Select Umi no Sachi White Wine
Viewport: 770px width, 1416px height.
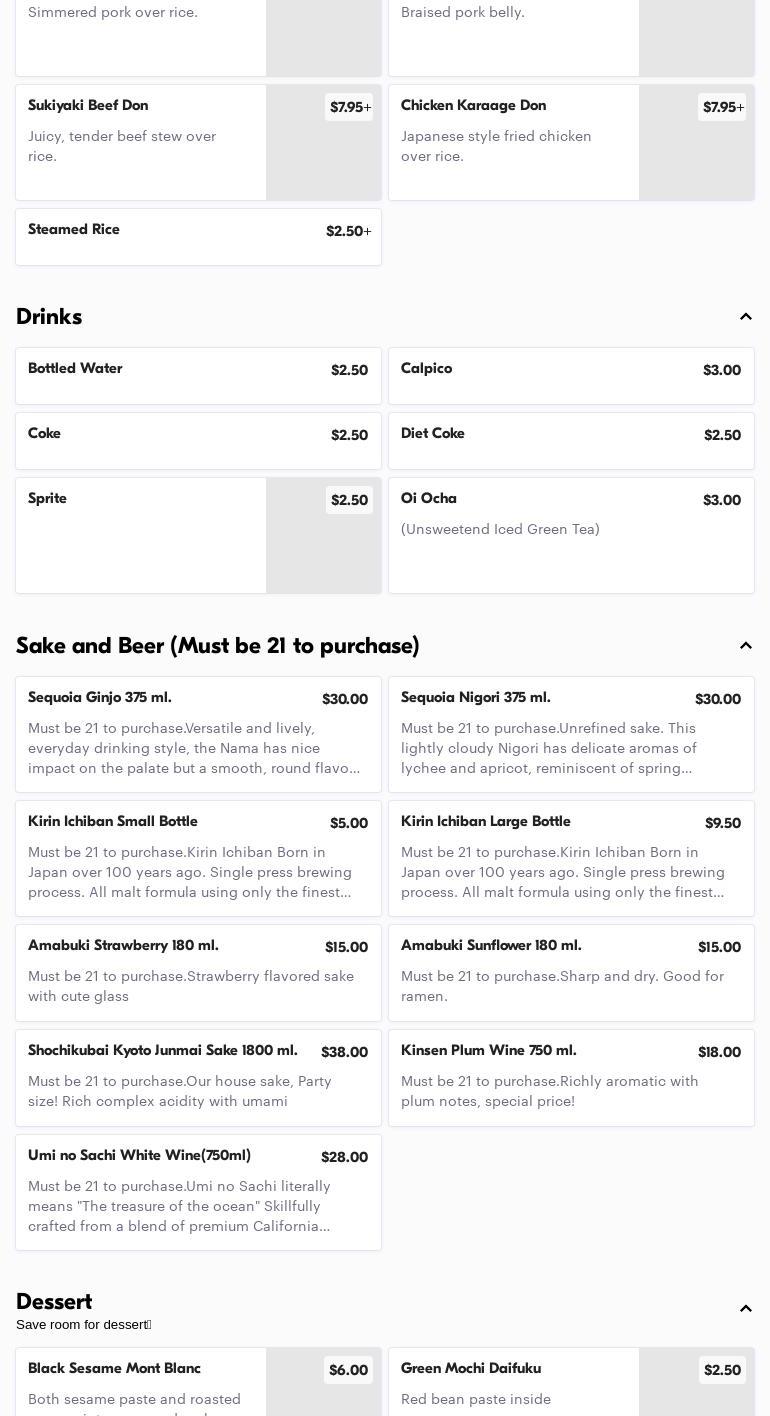(198, 1193)
